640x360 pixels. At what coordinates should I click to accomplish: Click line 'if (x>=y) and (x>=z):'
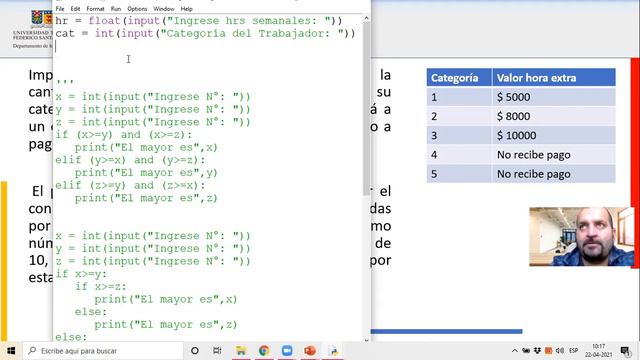point(124,135)
